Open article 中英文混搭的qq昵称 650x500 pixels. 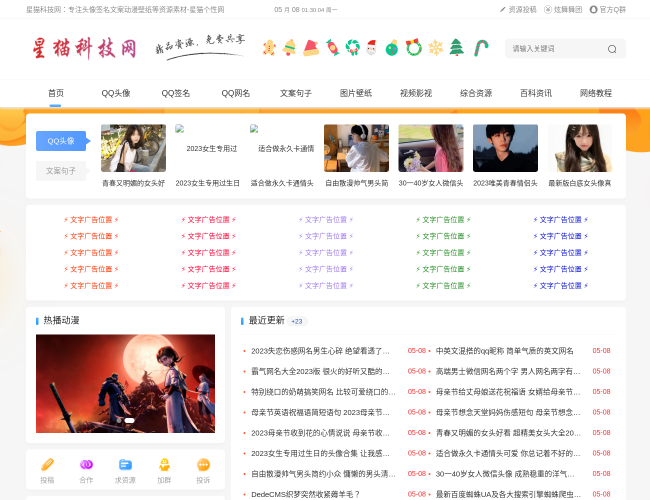tap(504, 351)
